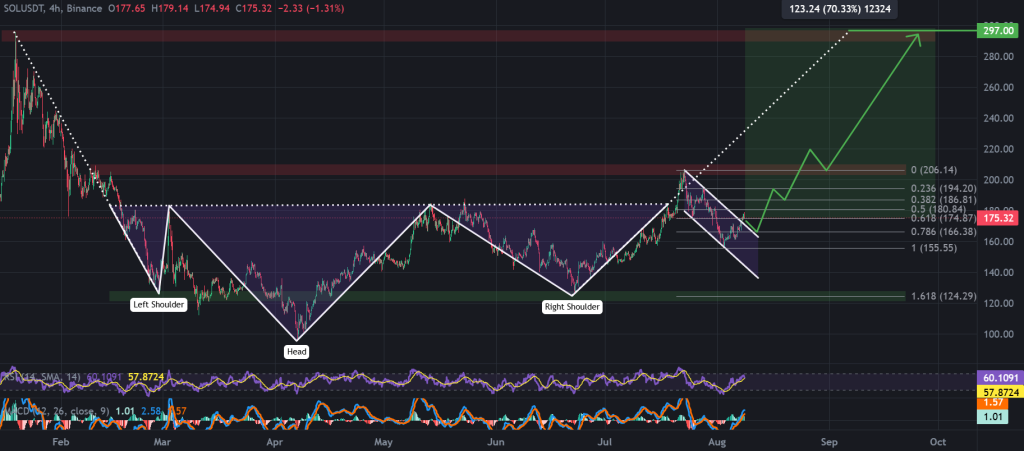
Task: Click the 123.24 (70.33%) 12324 position tooltip
Action: [839, 10]
